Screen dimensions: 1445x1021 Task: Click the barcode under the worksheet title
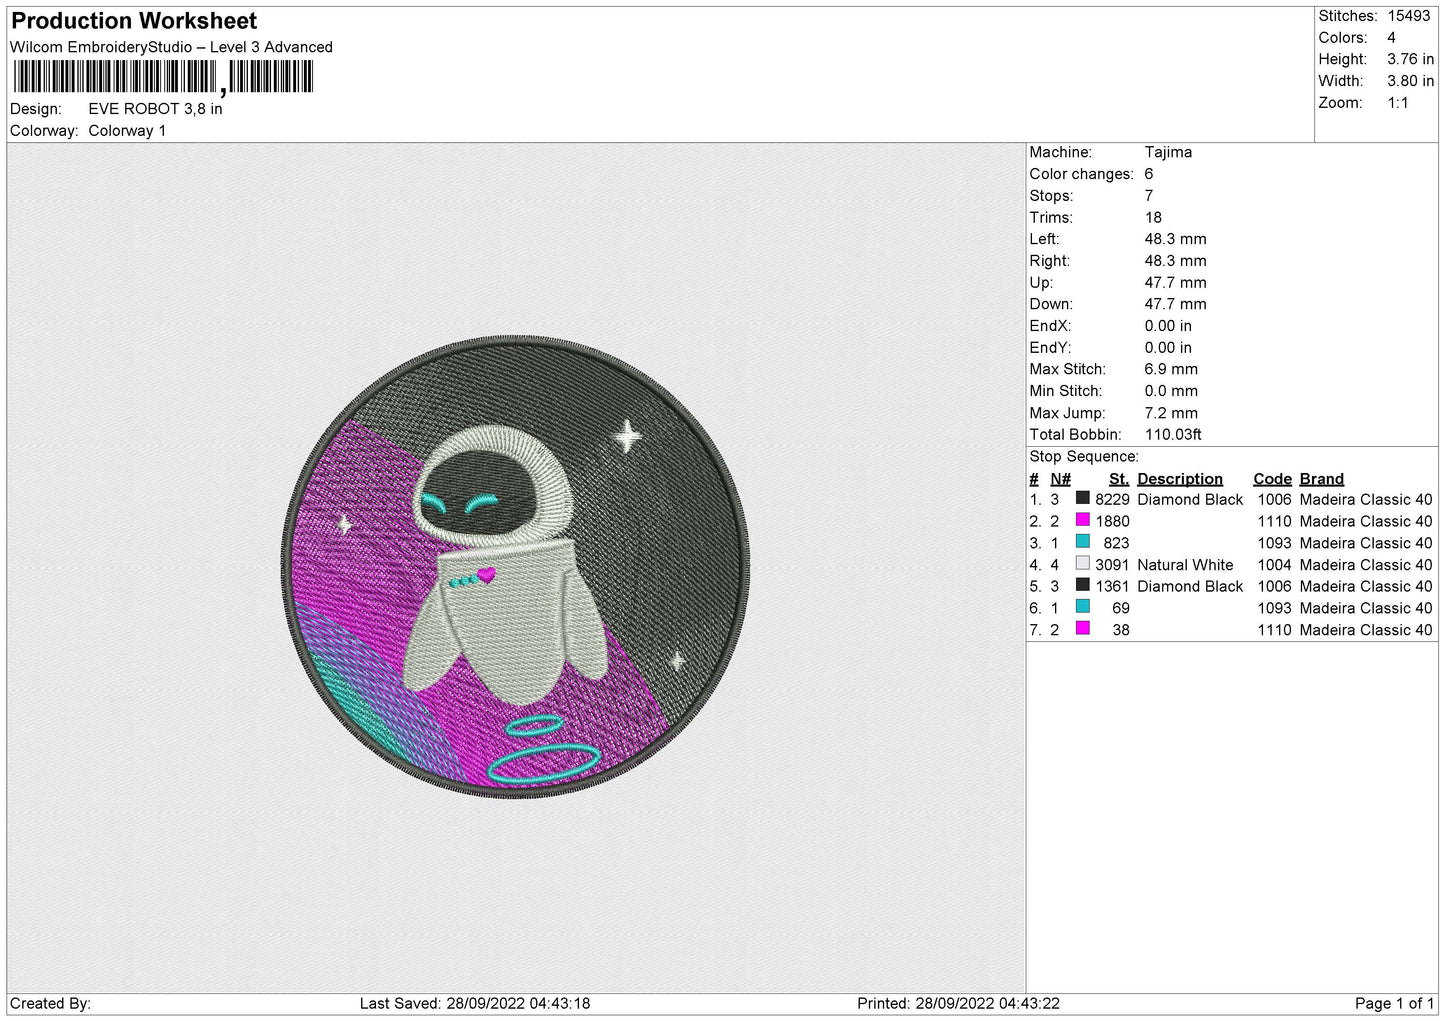(x=163, y=77)
